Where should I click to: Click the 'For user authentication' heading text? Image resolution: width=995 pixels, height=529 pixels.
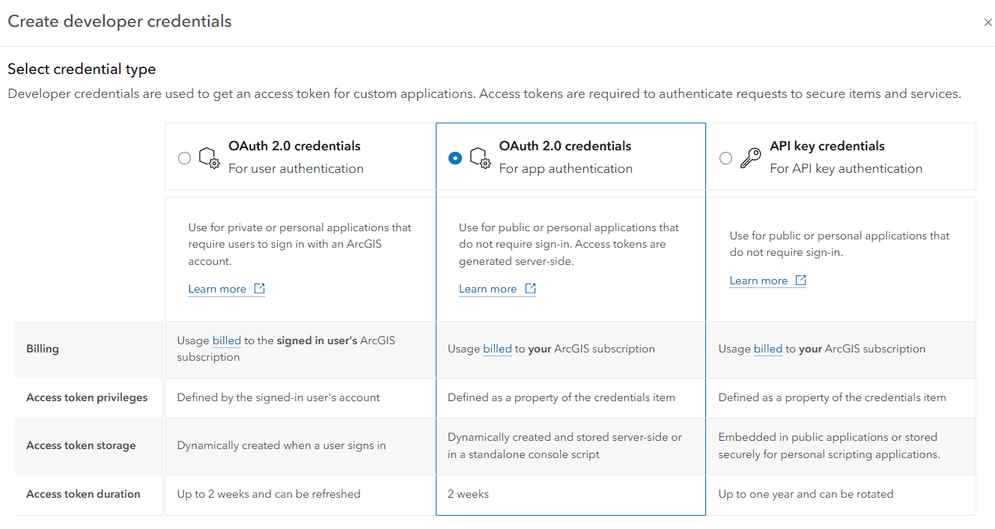tap(296, 169)
